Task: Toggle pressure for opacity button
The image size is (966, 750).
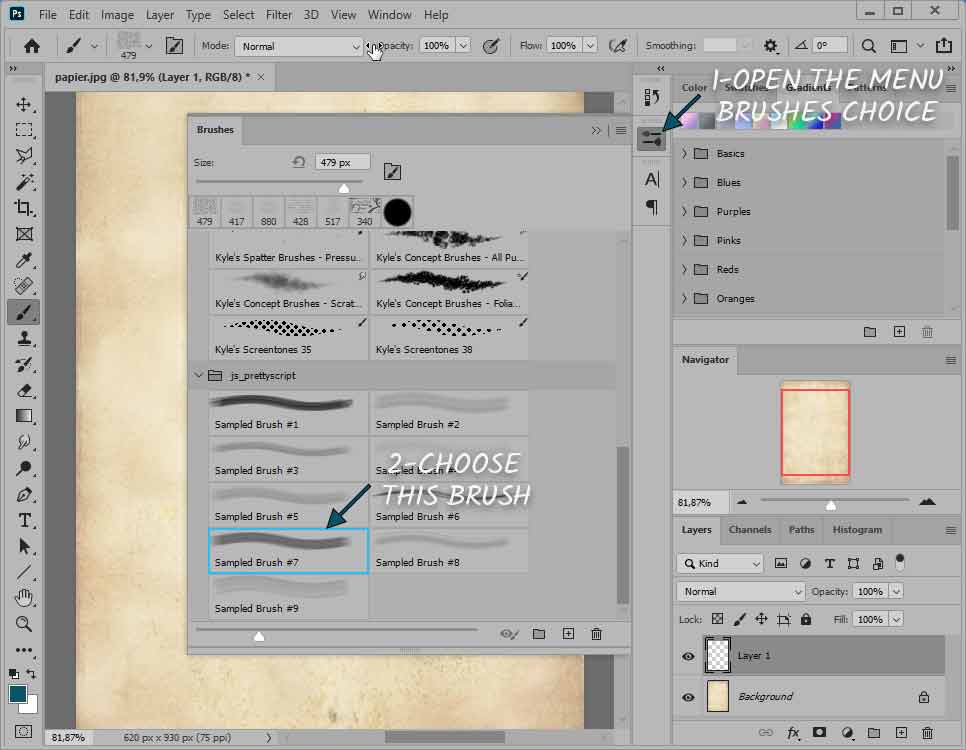Action: [x=491, y=46]
